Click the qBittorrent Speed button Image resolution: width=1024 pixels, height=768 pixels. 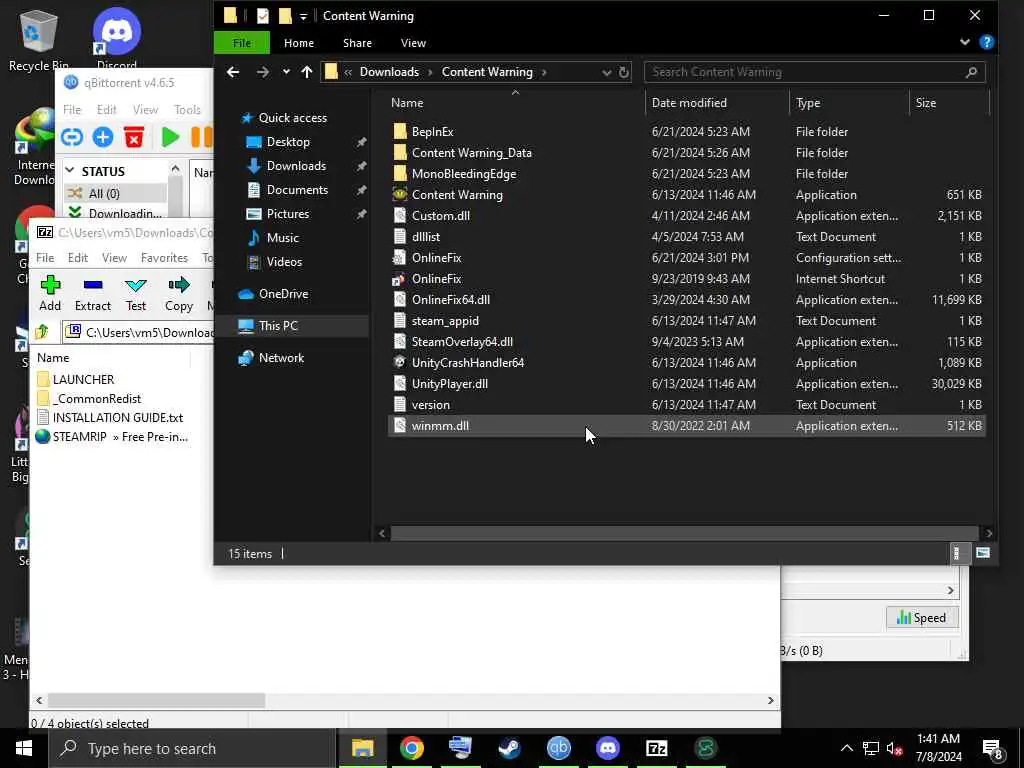[x=921, y=618]
